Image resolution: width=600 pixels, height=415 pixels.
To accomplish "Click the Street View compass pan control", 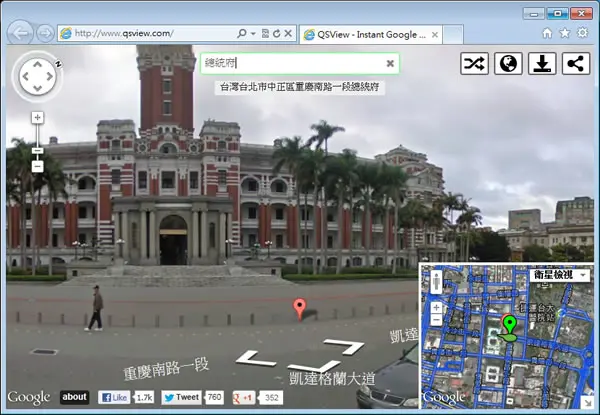I will 38,76.
